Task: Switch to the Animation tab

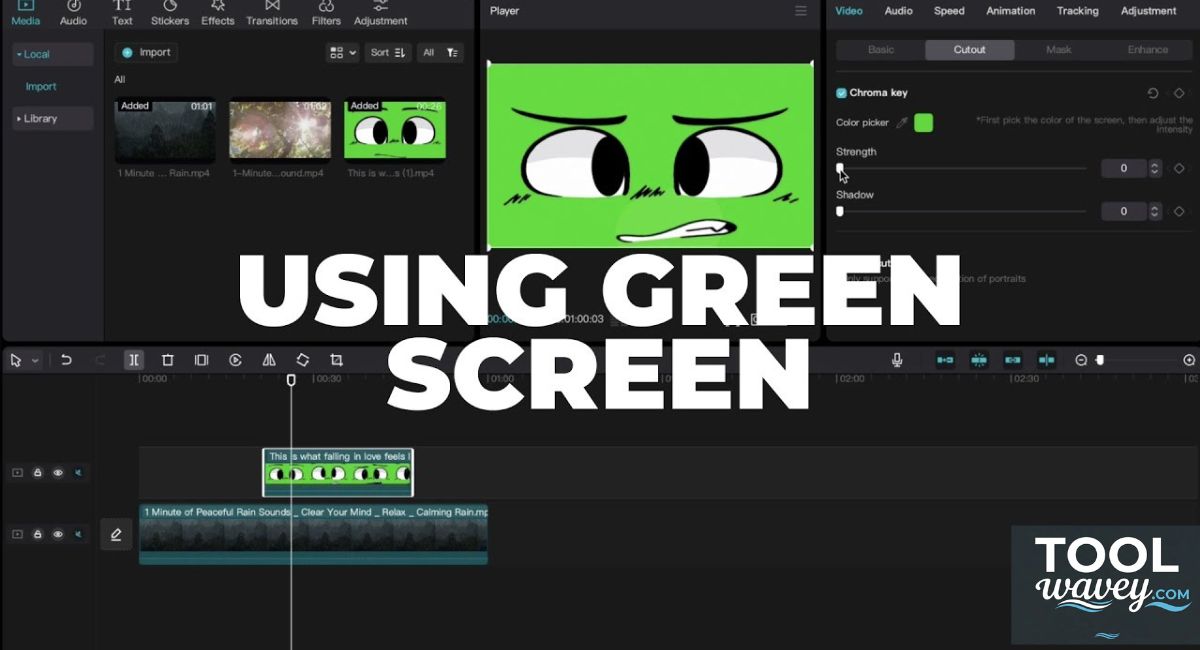Action: [x=1011, y=11]
